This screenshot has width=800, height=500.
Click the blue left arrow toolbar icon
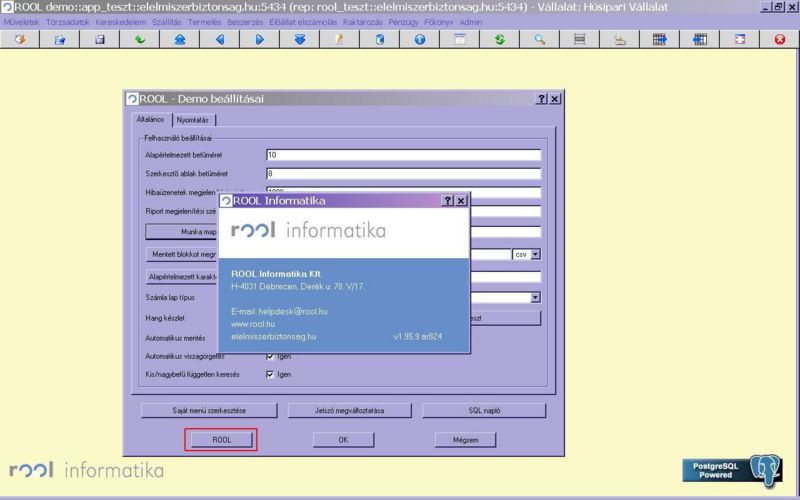tap(219, 40)
